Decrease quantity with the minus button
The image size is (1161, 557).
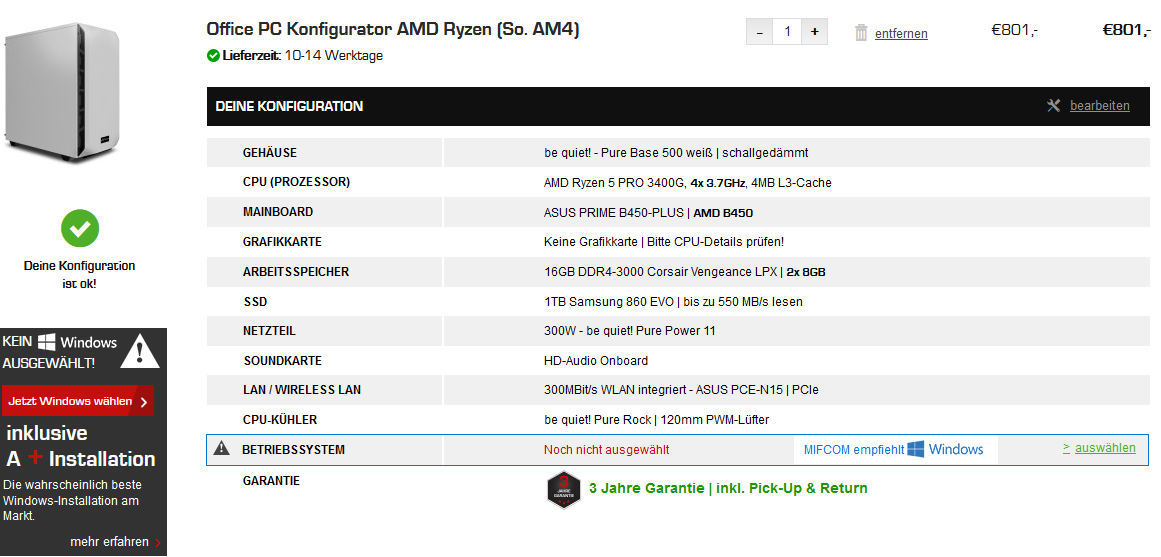760,32
